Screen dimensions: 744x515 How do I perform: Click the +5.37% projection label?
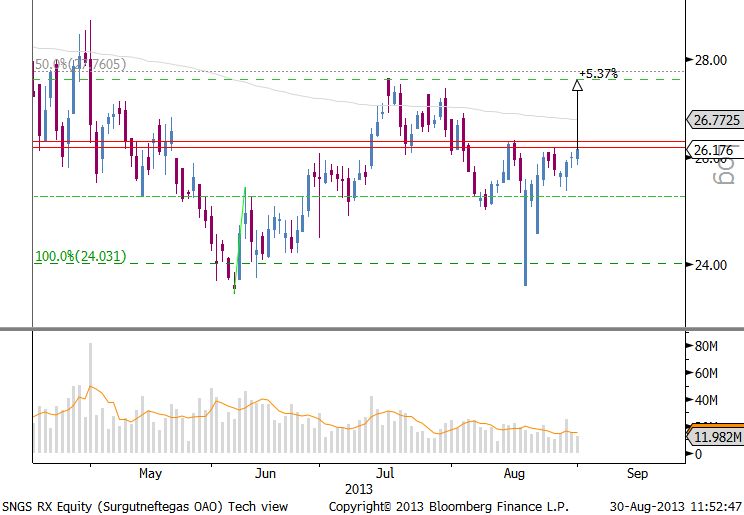tap(598, 73)
